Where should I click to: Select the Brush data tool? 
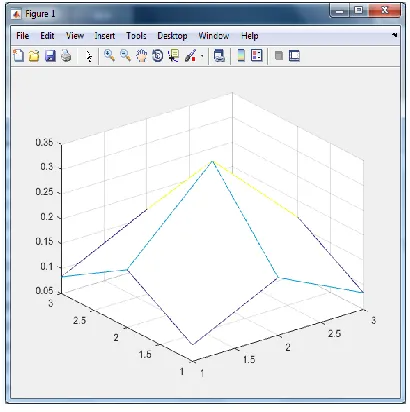point(190,56)
